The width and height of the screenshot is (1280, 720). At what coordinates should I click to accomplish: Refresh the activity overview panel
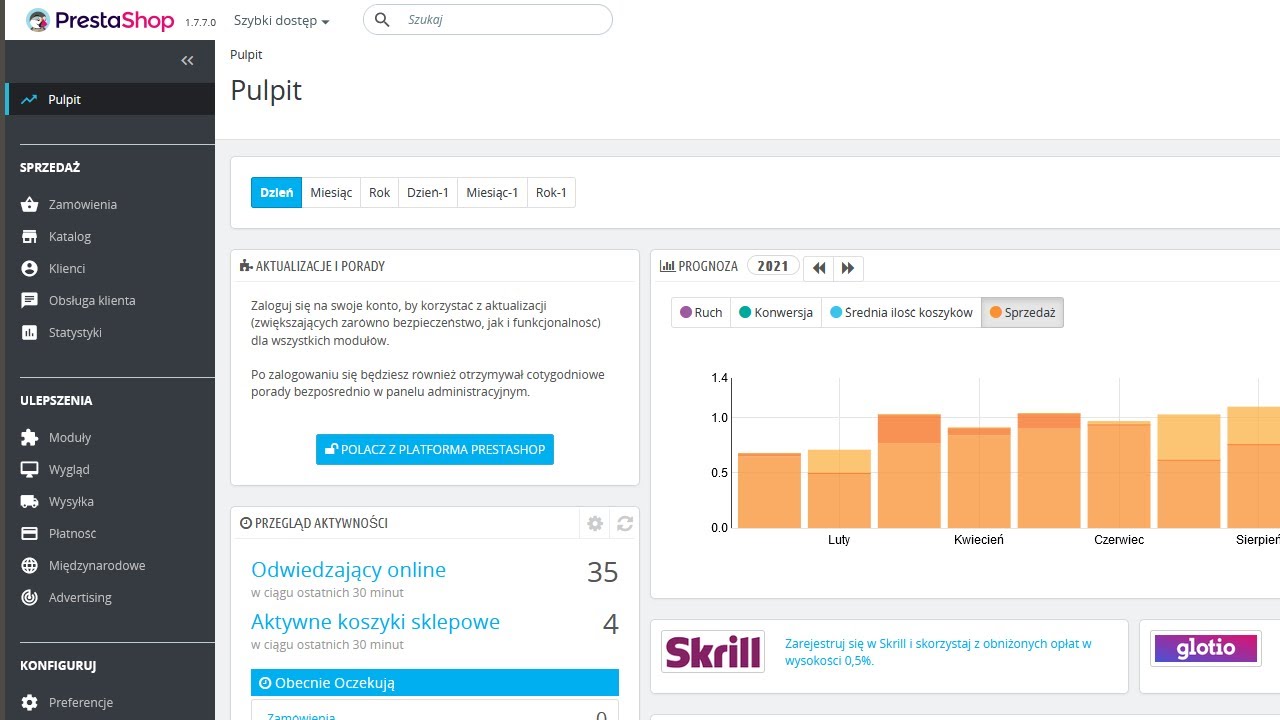tap(625, 523)
